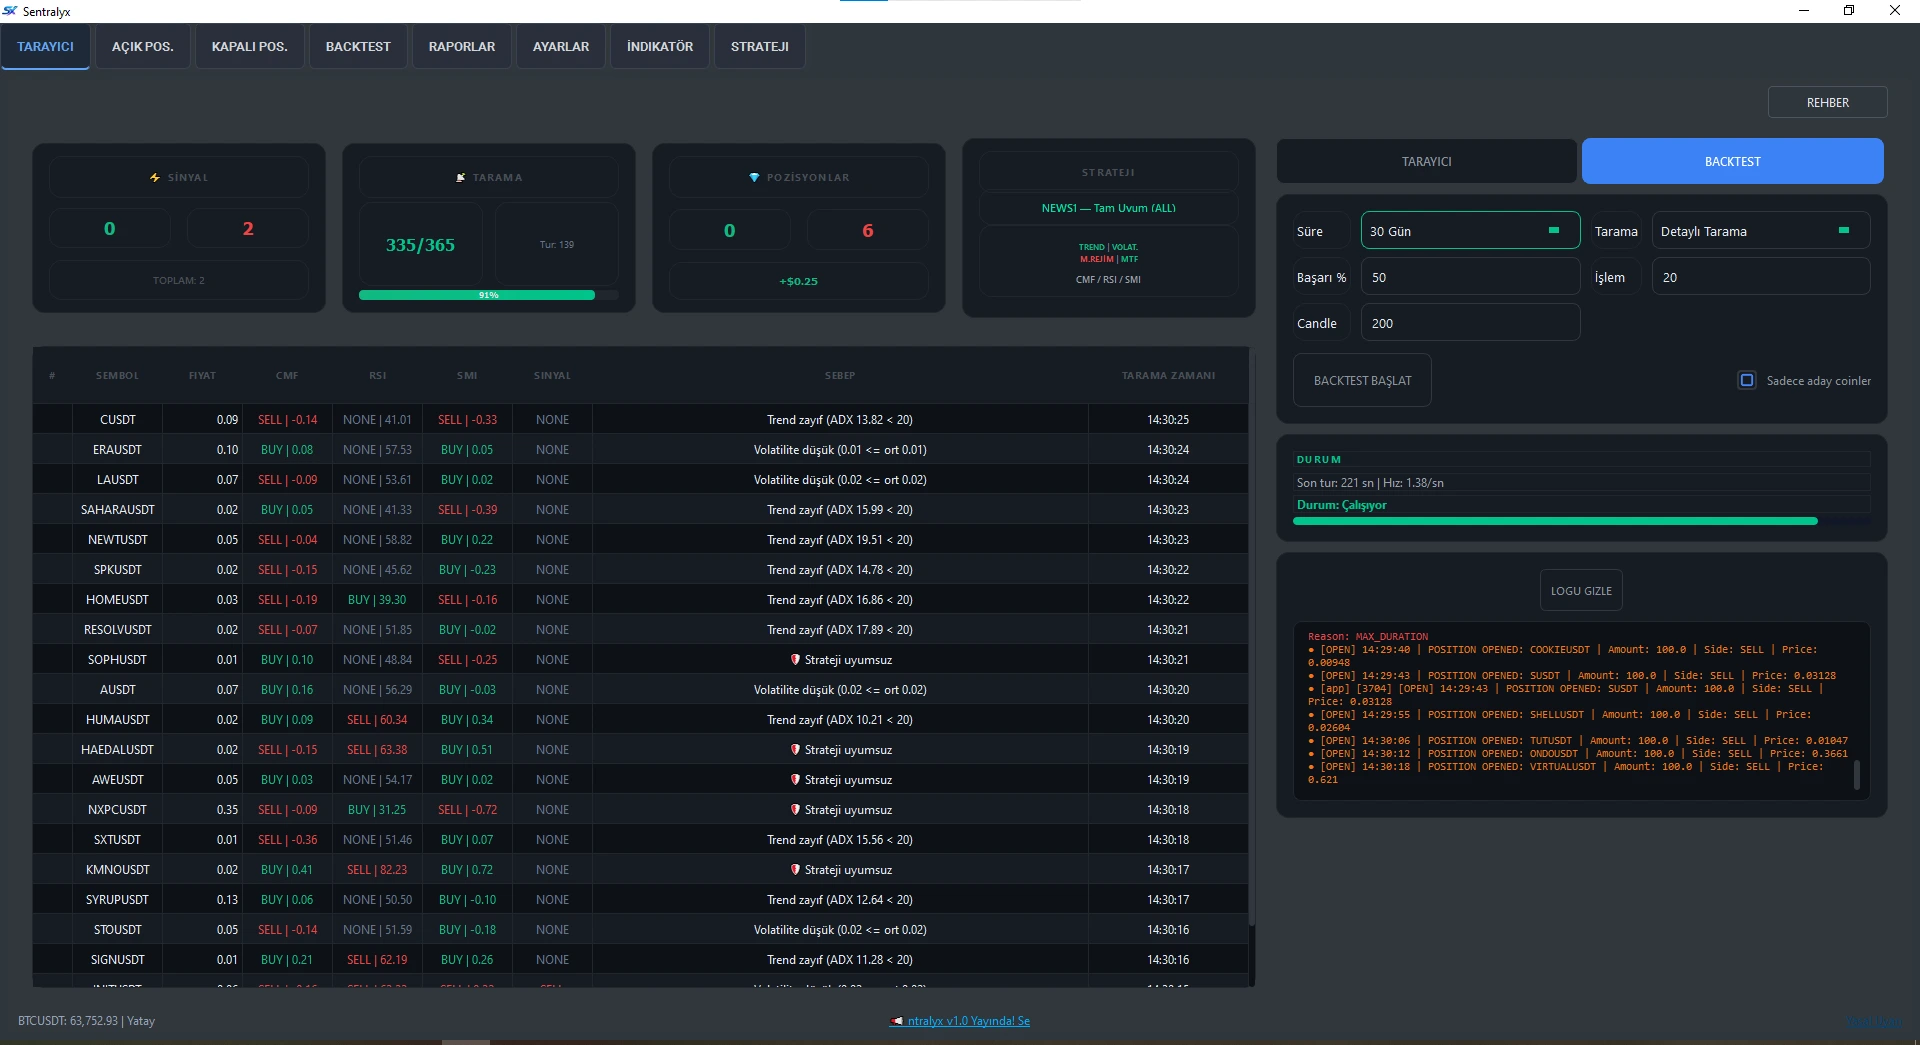The height and width of the screenshot is (1045, 1920).
Task: Open the AÇIK POS. tab
Action: tap(143, 47)
